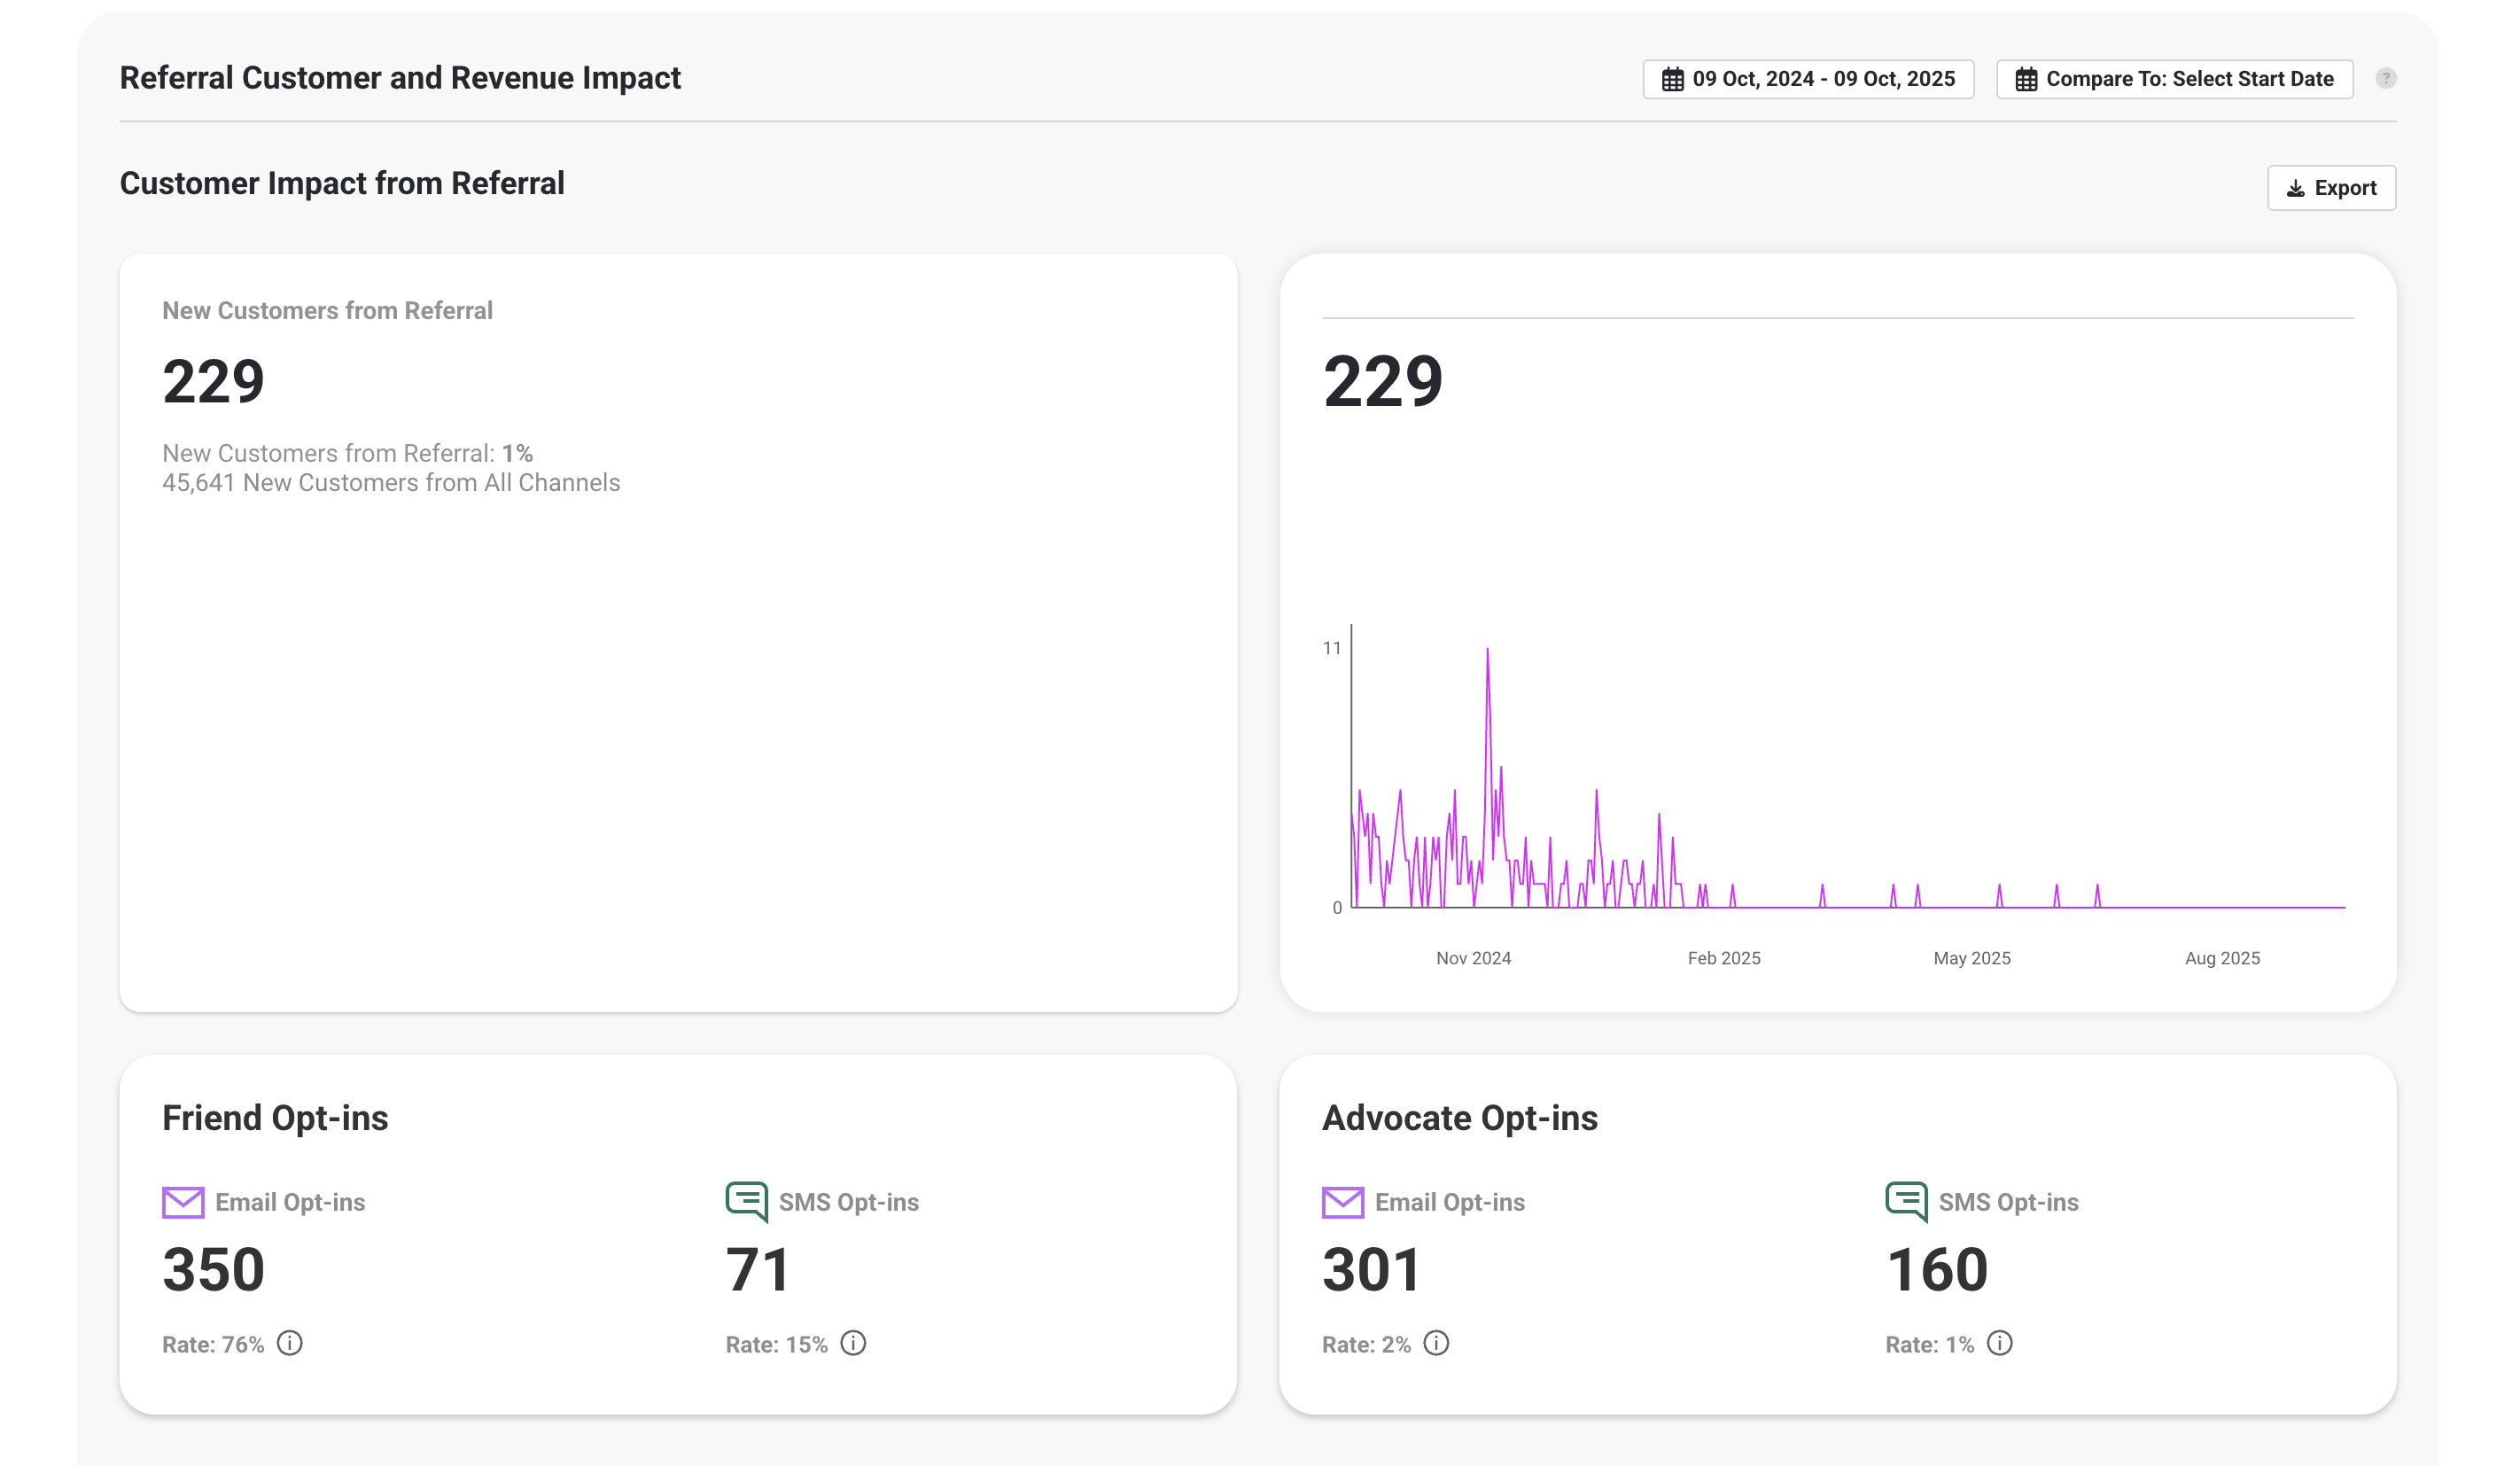Viewport: 2520px width, 1466px height.
Task: Click the Friend SMS Opt-ins chat icon
Action: coord(747,1201)
